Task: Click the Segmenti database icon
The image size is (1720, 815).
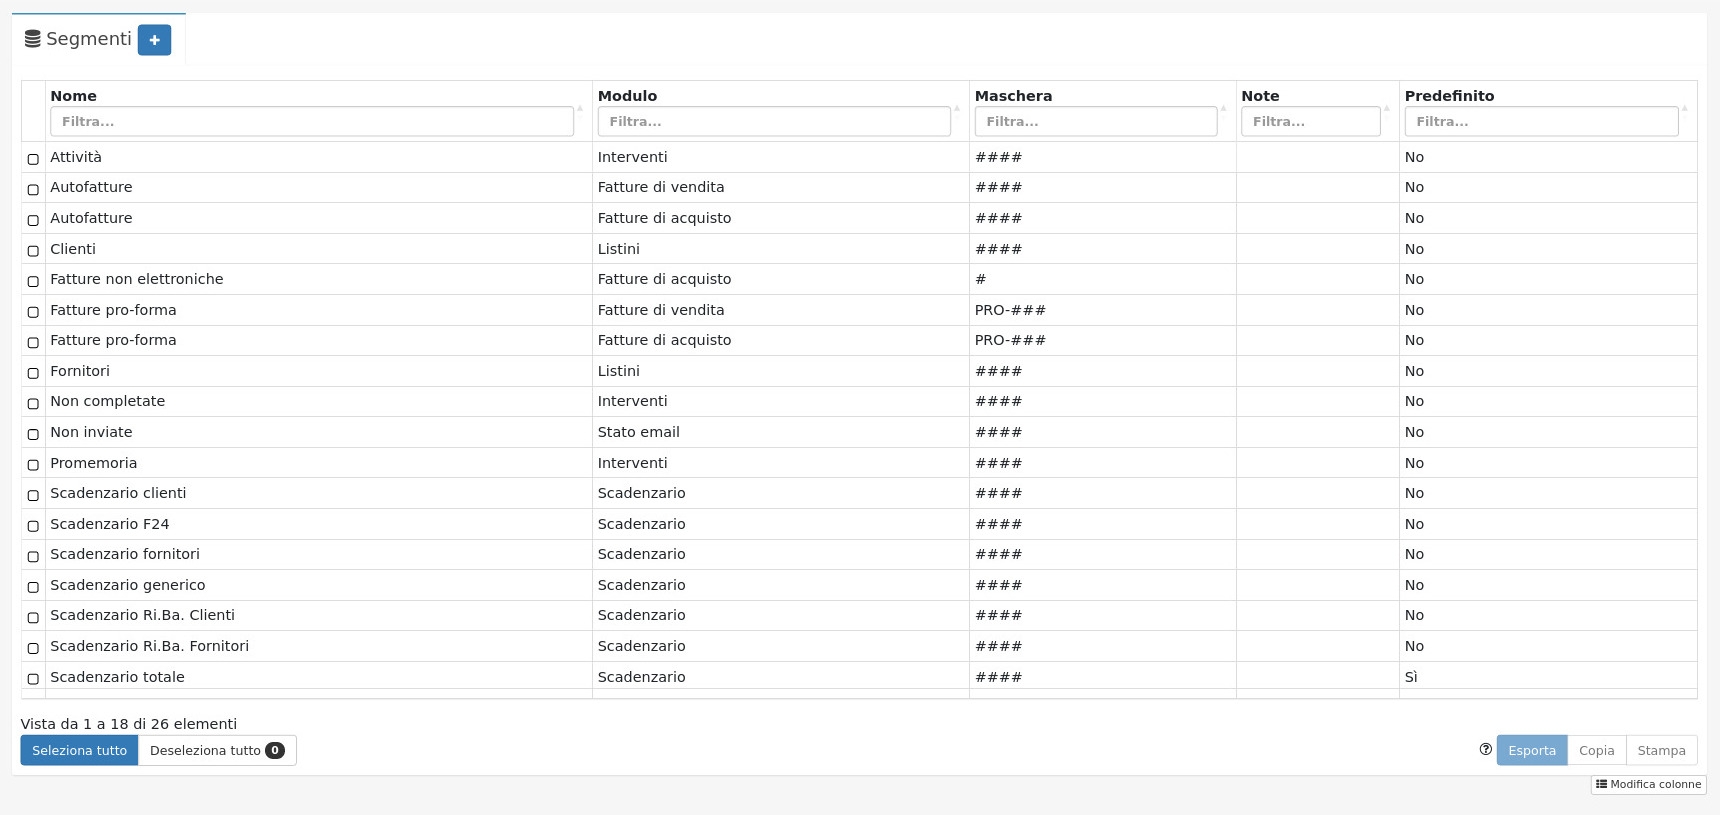Action: point(33,39)
